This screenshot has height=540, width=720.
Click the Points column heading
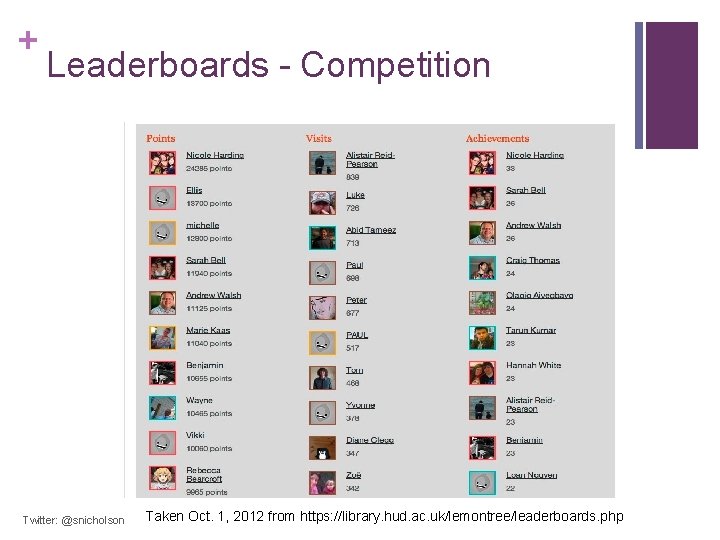160,138
